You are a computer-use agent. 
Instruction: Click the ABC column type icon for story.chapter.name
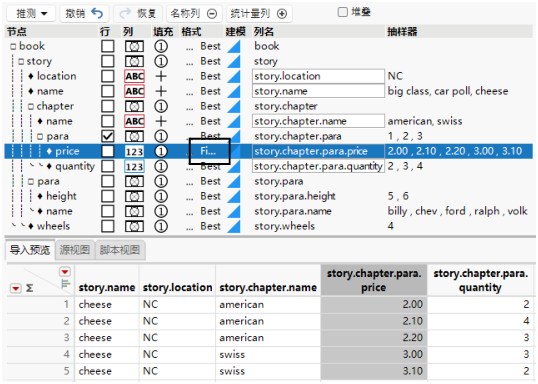point(134,121)
